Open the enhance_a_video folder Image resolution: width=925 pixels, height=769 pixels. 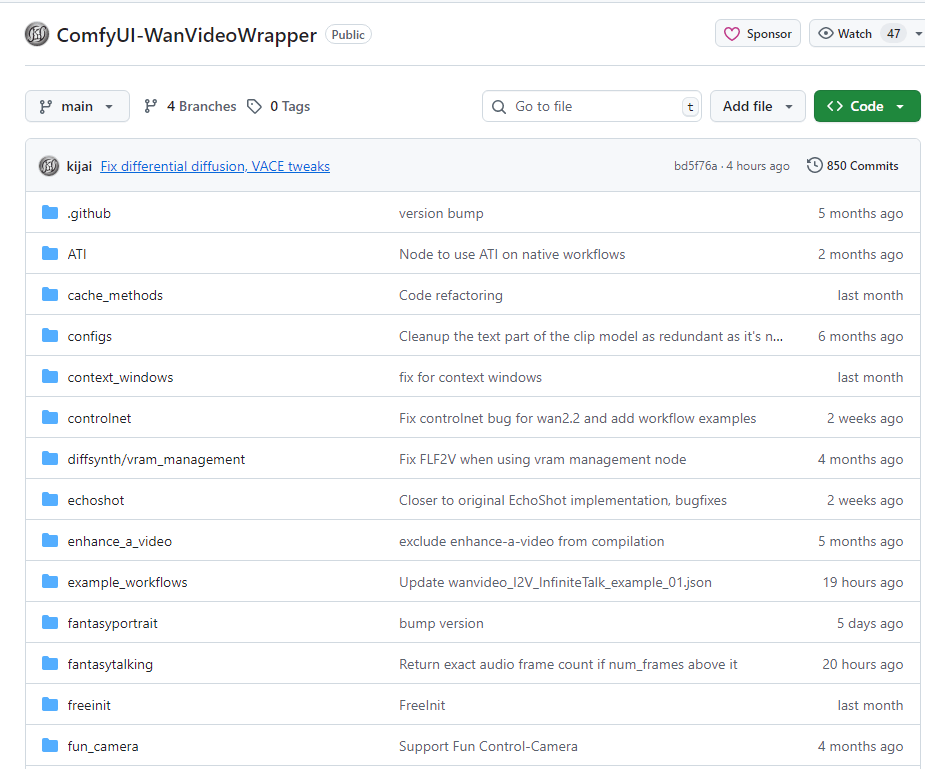pyautogui.click(x=120, y=541)
